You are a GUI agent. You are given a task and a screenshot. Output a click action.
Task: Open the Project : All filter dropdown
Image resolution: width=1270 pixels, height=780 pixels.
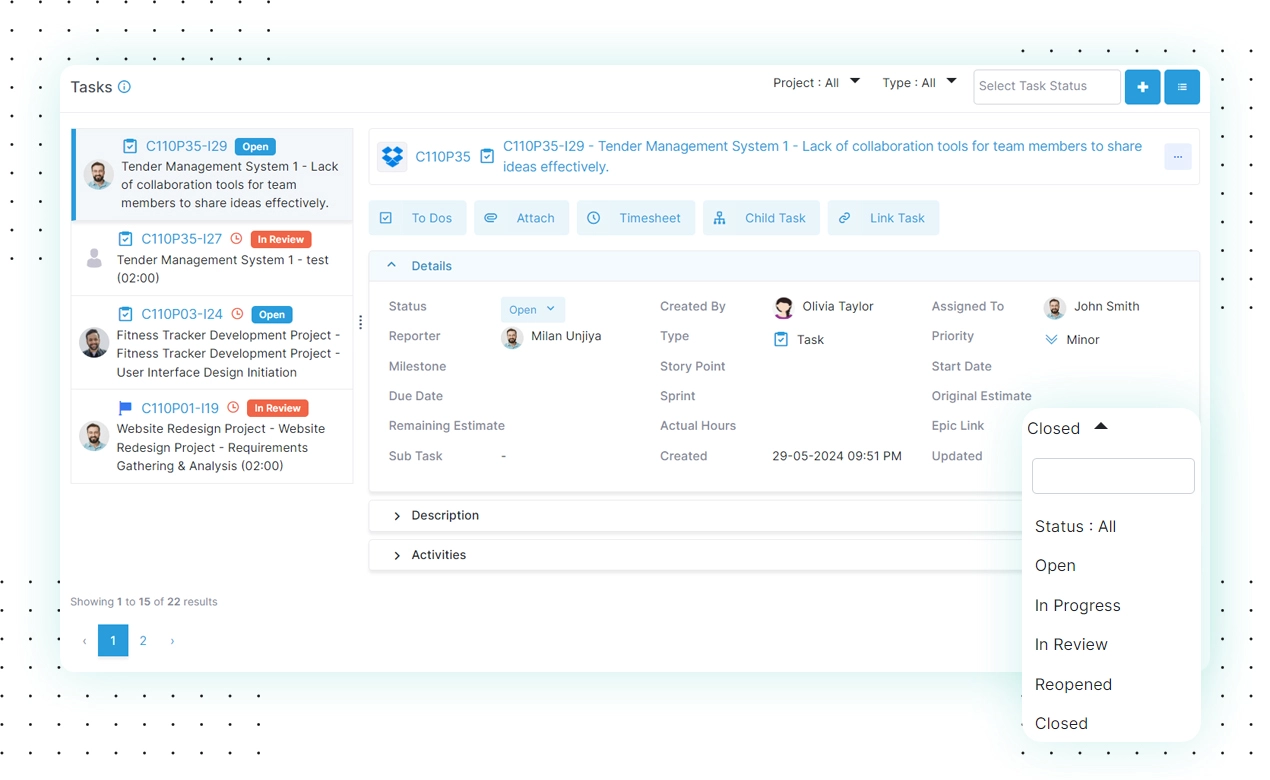(817, 82)
